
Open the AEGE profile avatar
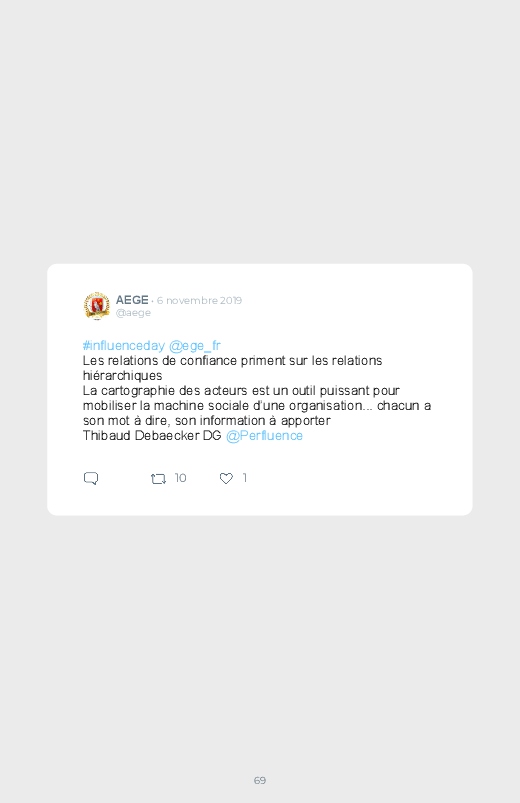pyautogui.click(x=97, y=306)
